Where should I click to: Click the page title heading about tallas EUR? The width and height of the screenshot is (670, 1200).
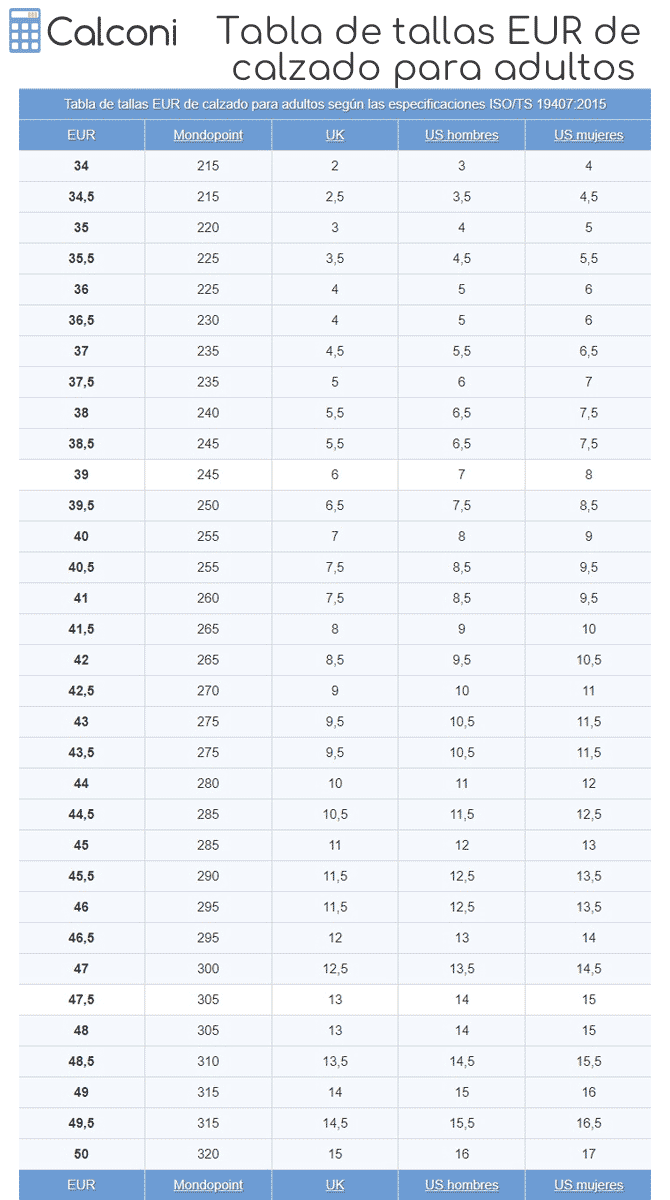[x=428, y=50]
